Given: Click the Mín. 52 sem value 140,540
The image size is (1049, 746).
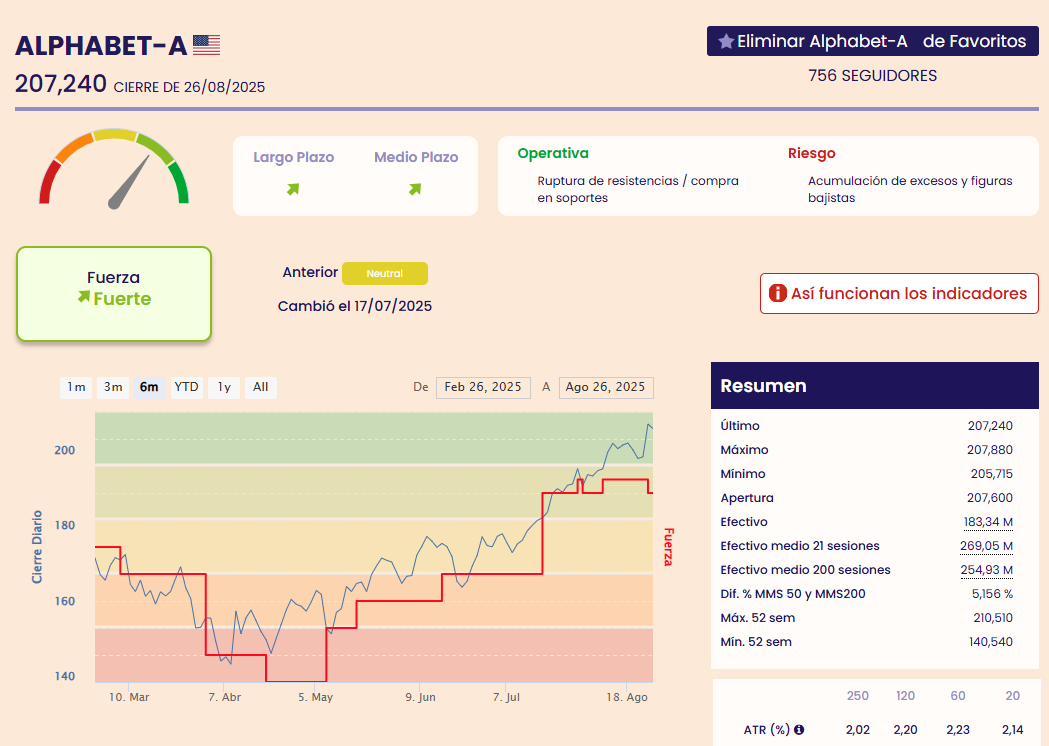Looking at the screenshot, I should click(991, 642).
